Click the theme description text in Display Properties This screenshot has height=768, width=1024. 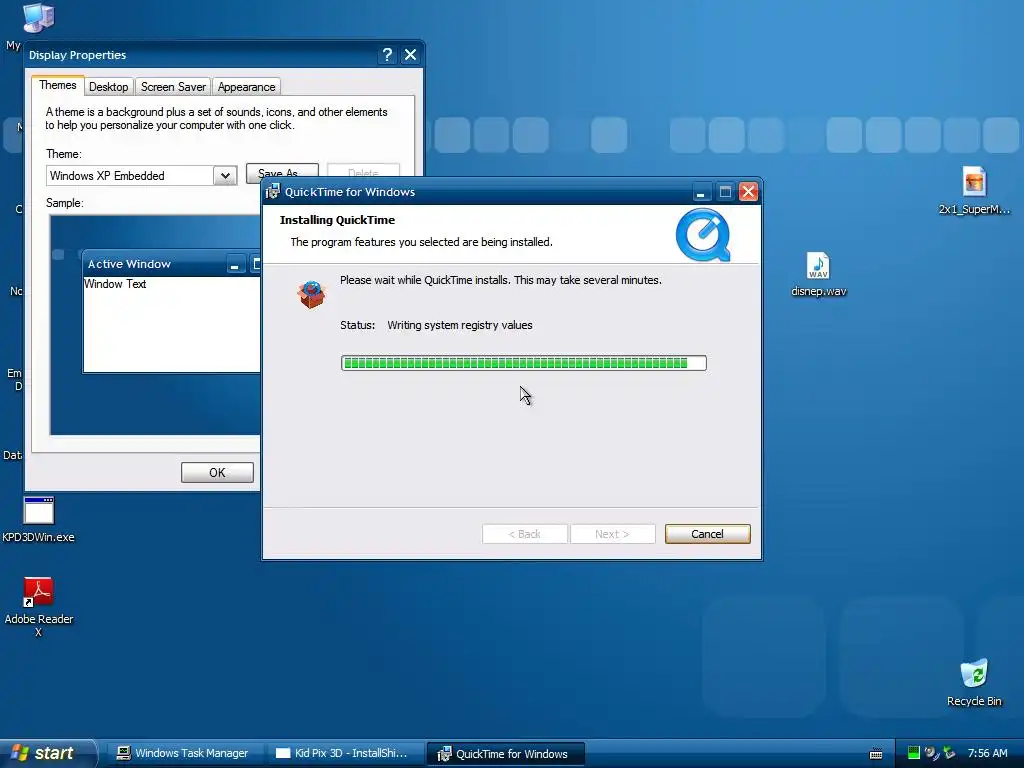click(x=216, y=119)
